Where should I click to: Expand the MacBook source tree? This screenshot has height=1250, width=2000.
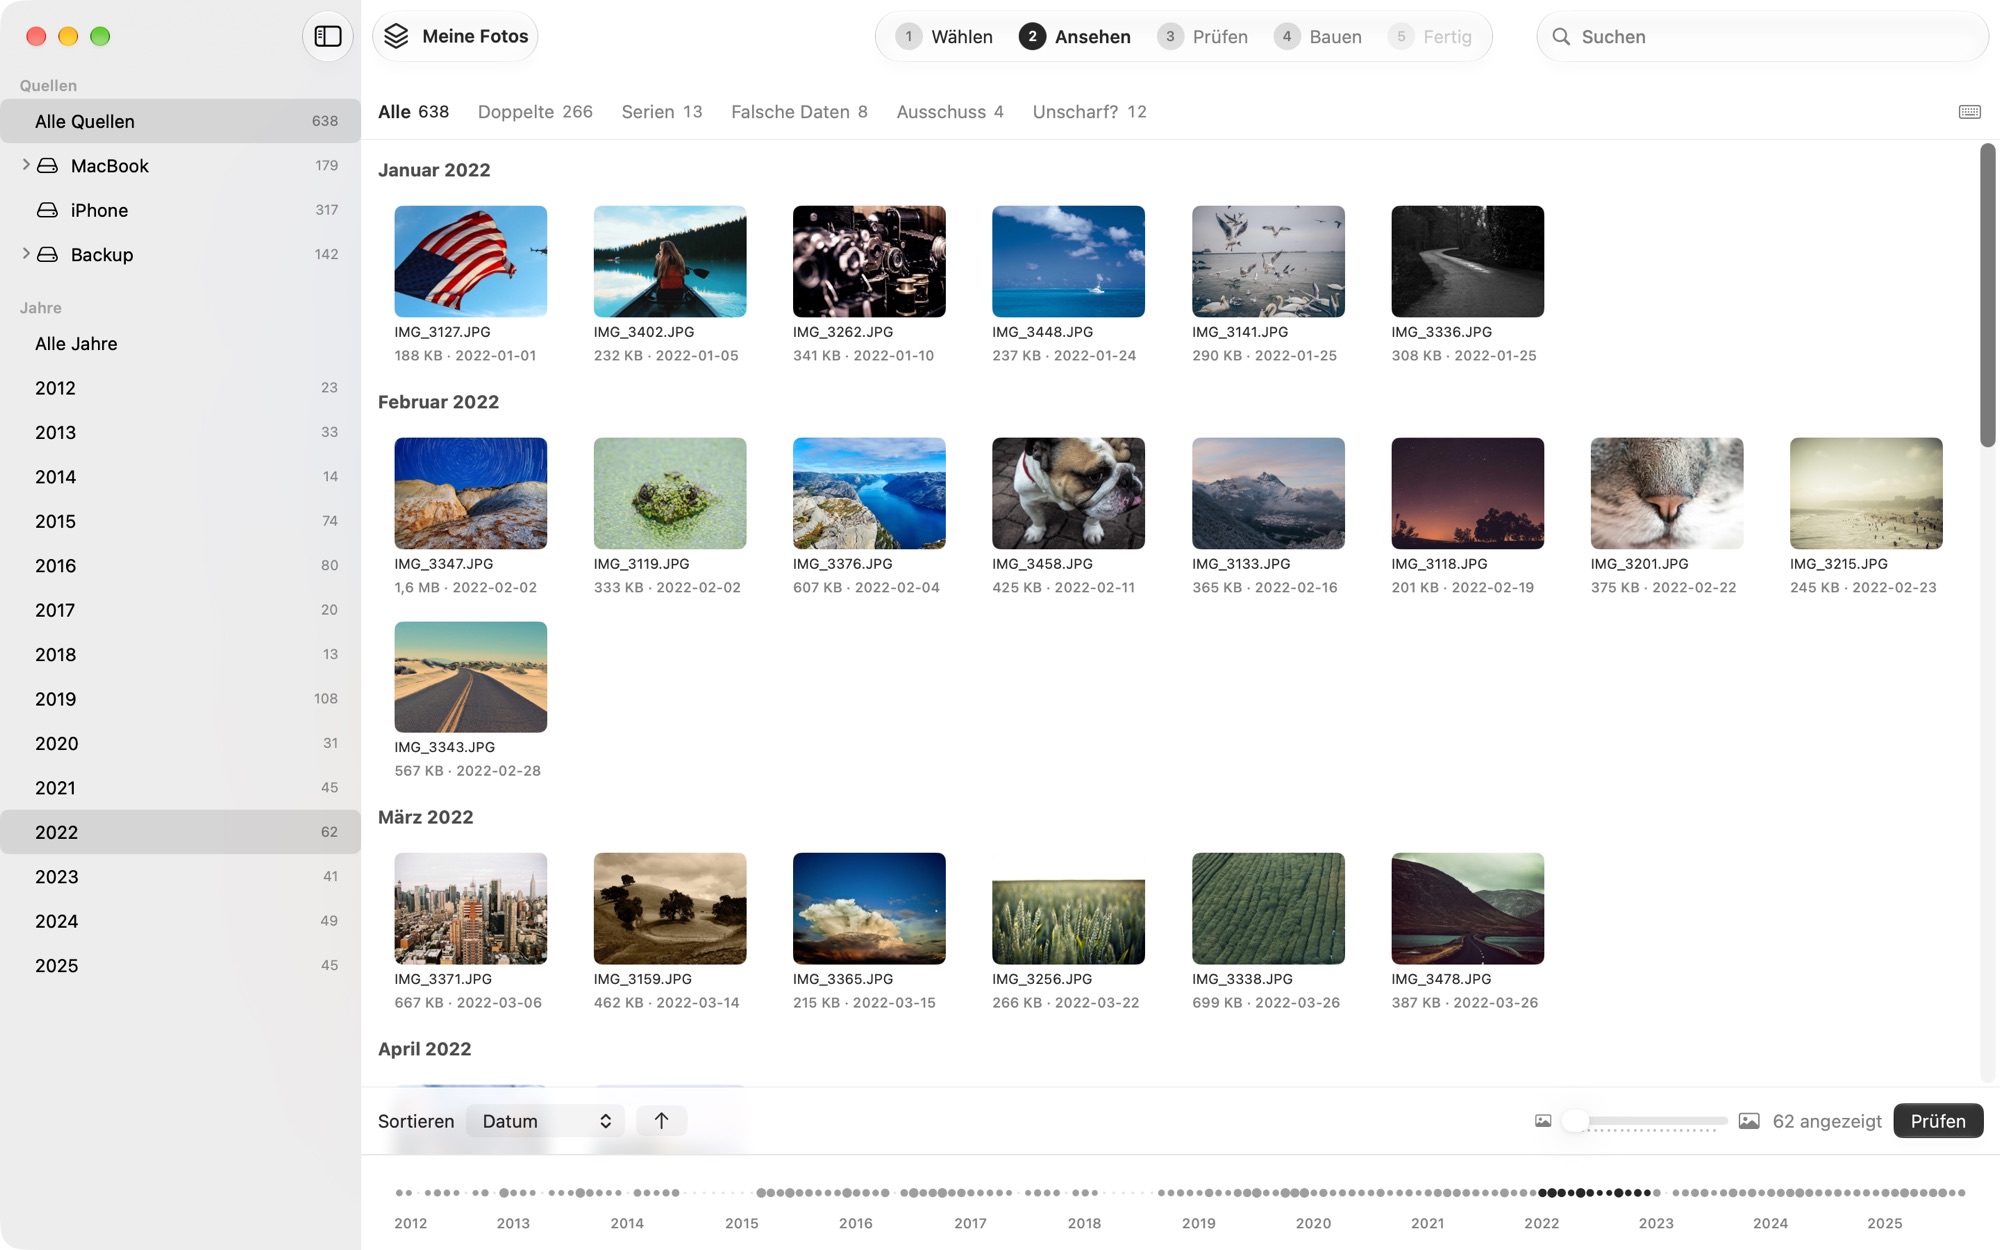25,165
